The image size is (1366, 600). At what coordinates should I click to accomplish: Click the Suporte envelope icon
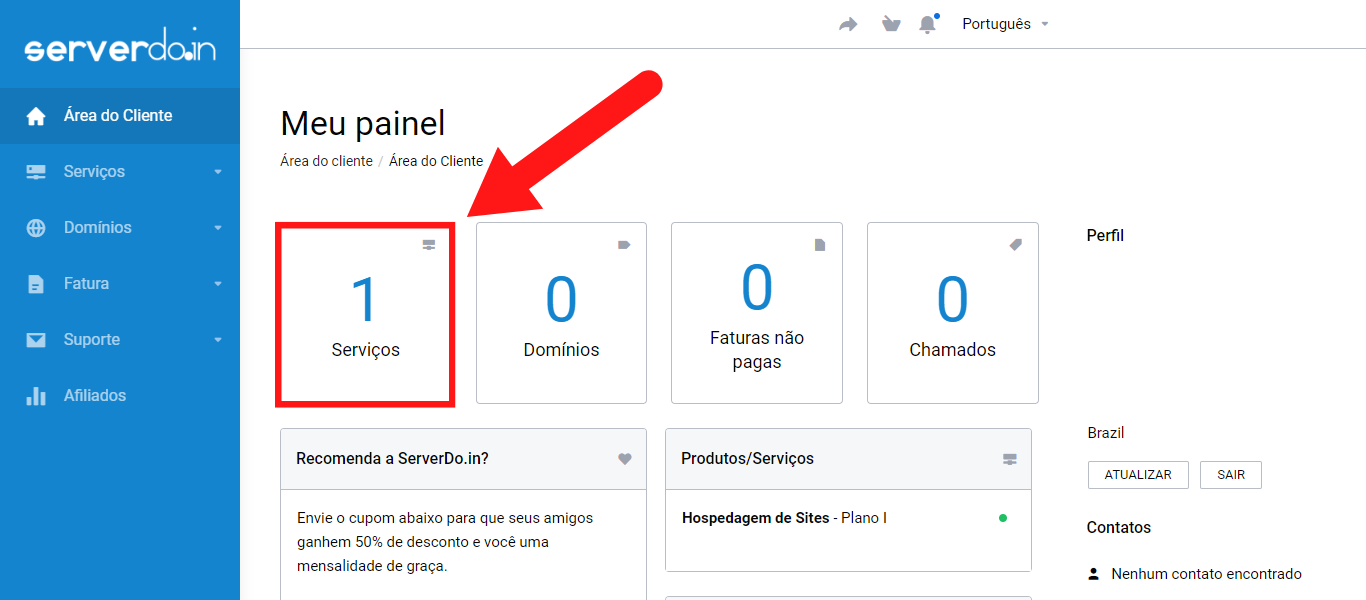[x=36, y=340]
